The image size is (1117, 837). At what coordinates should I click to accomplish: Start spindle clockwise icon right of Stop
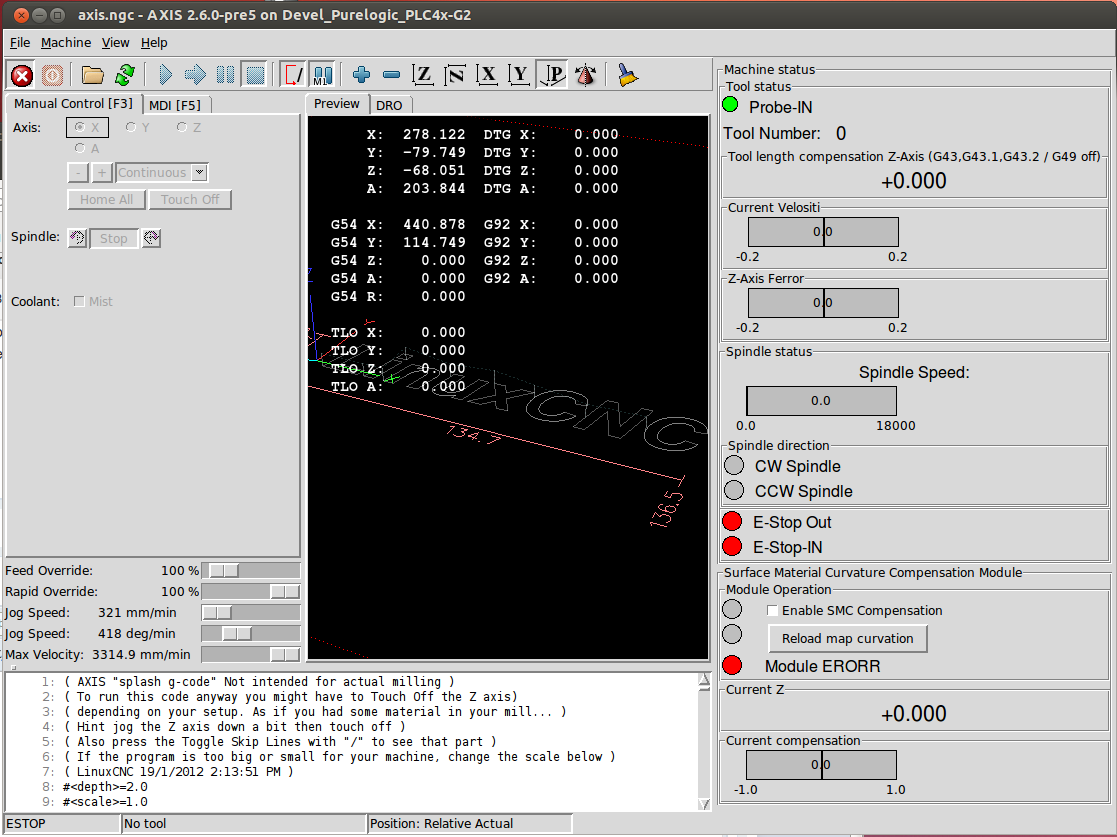[x=151, y=238]
